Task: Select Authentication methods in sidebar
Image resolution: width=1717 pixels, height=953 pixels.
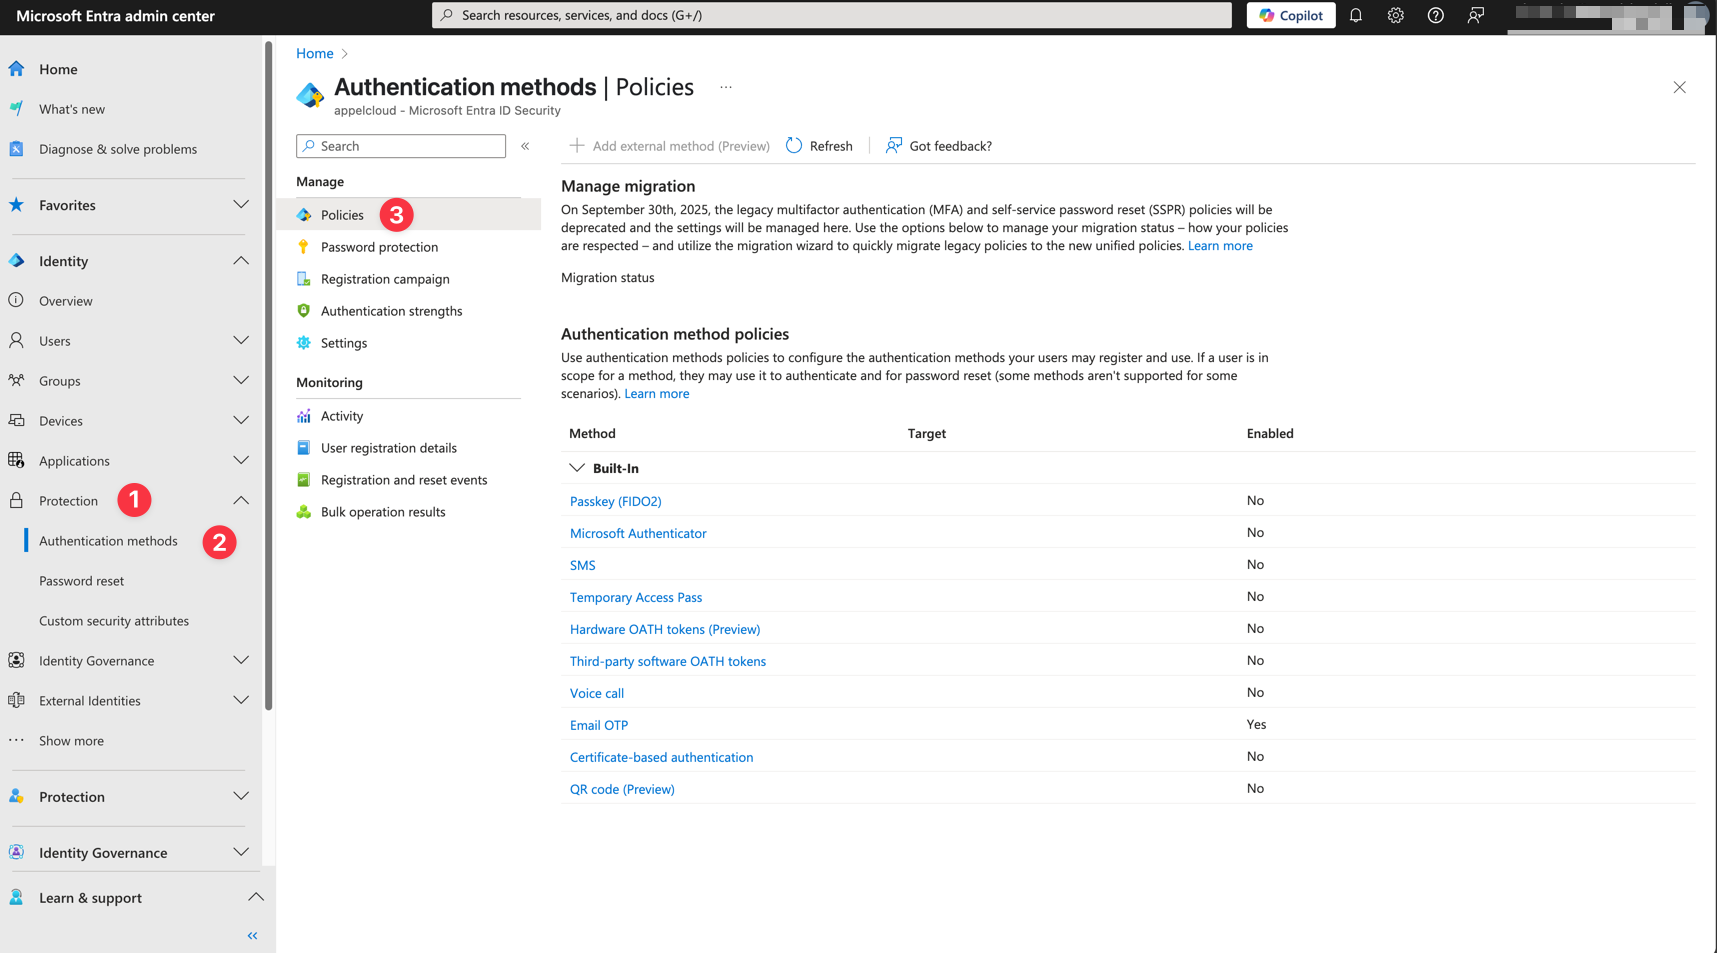Action: coord(108,541)
